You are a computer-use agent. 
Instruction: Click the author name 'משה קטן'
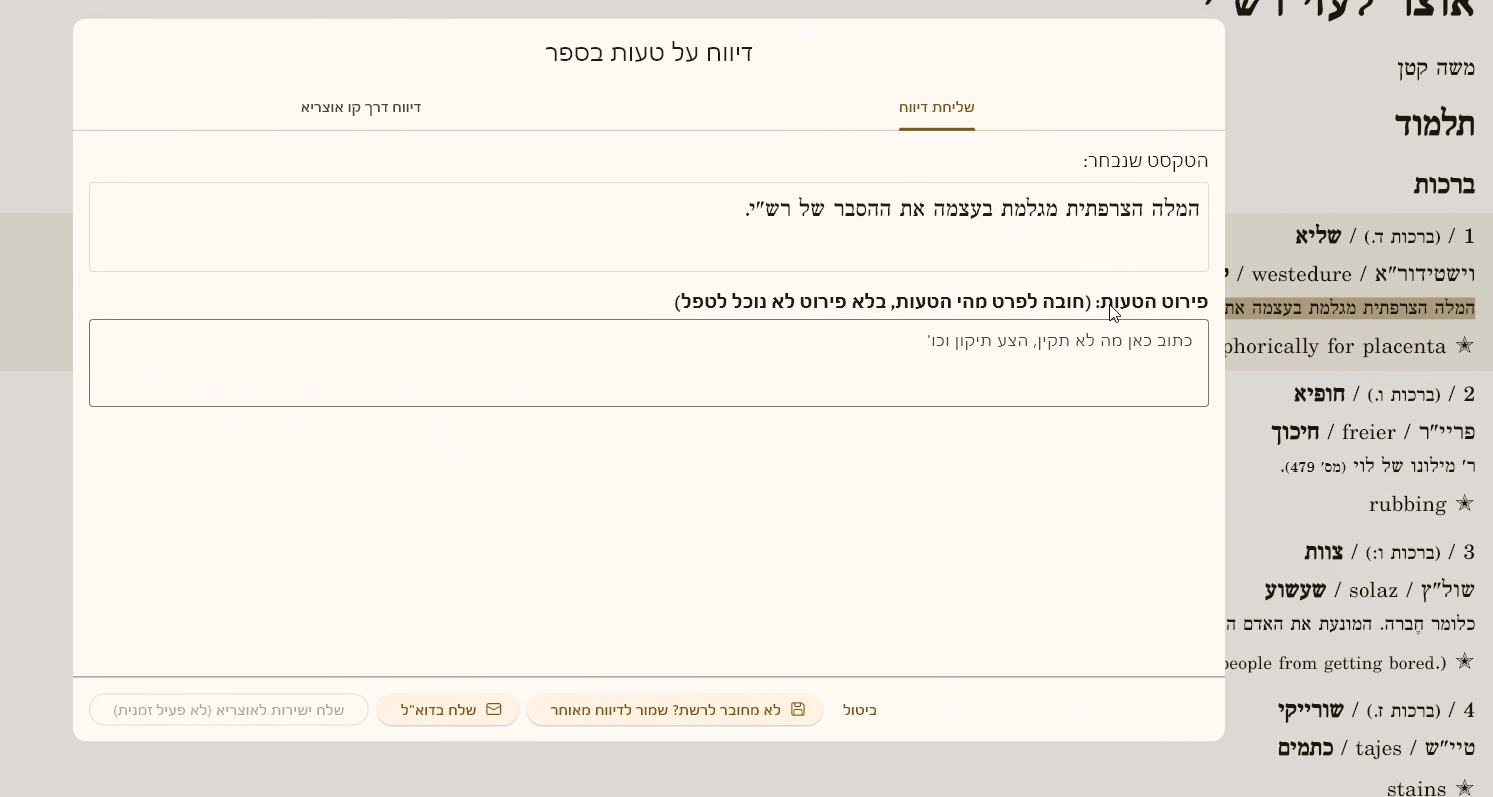[x=1435, y=69]
